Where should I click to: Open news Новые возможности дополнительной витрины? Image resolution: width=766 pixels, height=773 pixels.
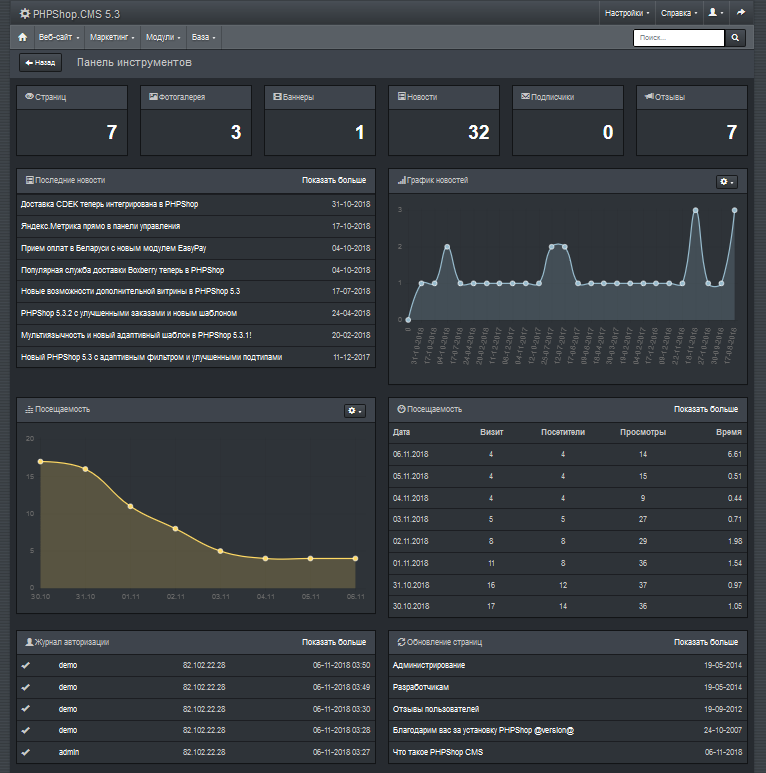pos(131,291)
